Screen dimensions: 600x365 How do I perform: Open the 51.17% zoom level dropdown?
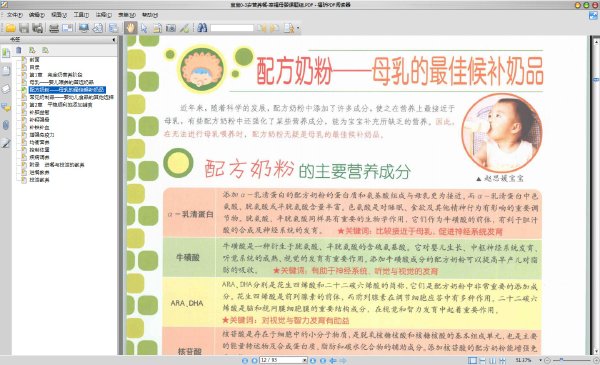[540, 360]
